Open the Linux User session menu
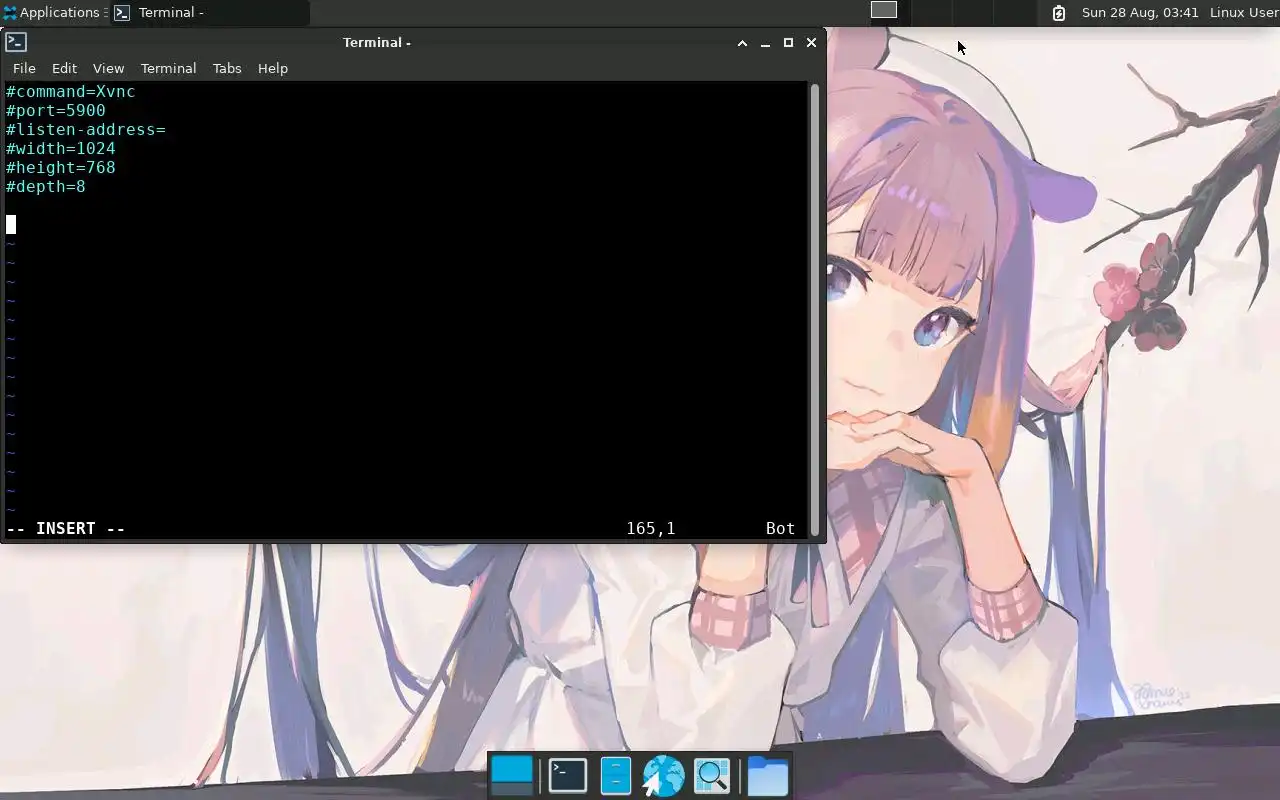This screenshot has width=1280, height=800. (x=1244, y=13)
